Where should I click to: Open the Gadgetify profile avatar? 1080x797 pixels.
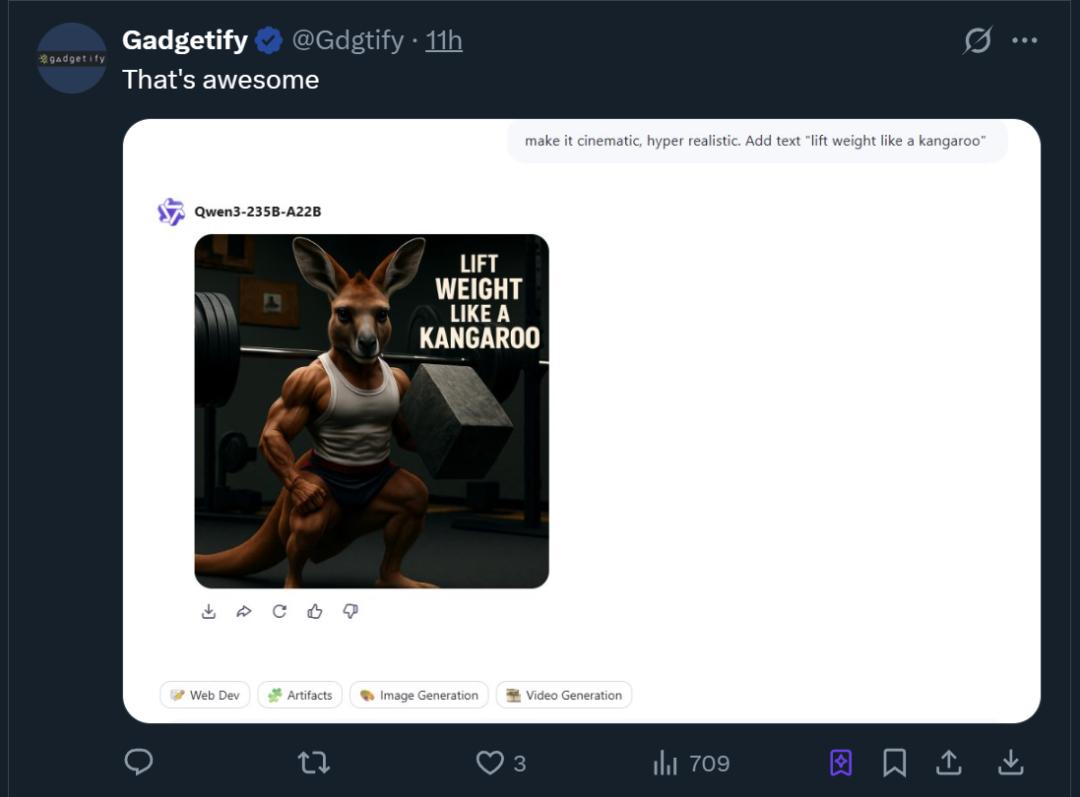(x=71, y=58)
